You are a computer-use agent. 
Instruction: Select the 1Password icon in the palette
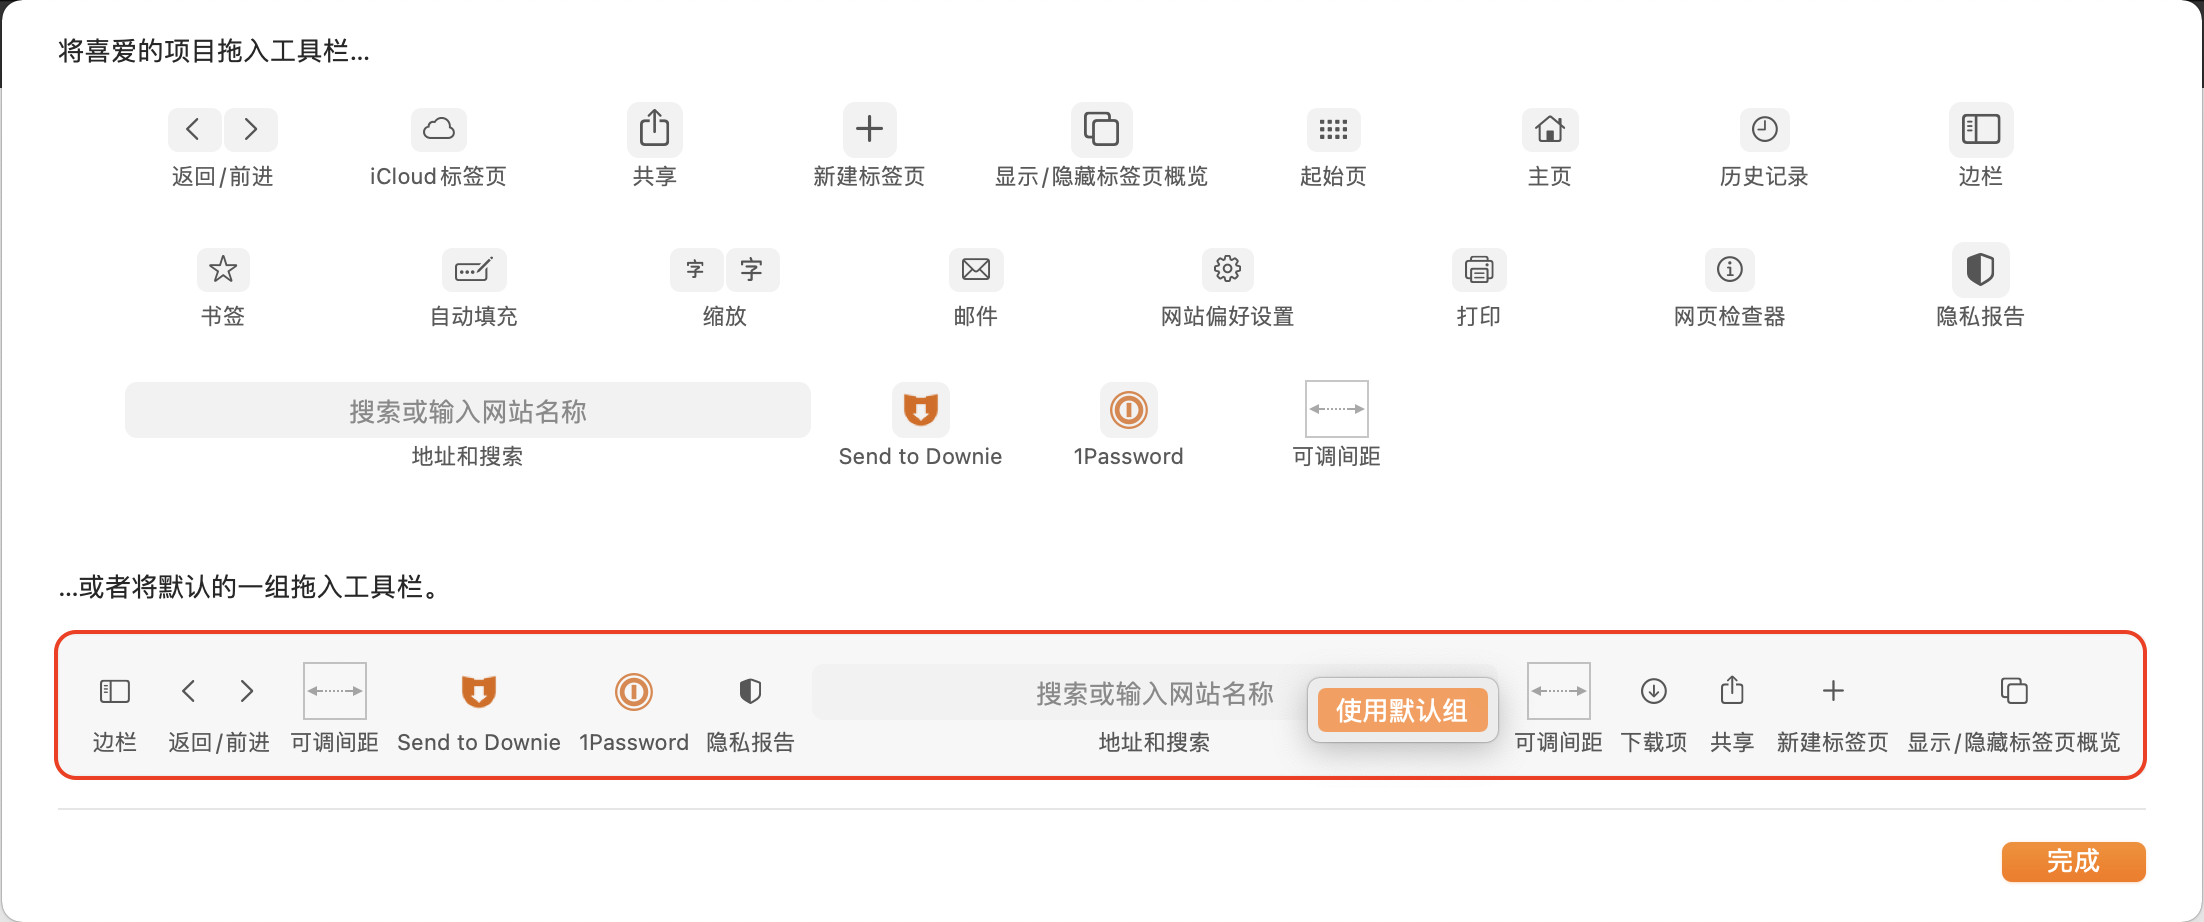pos(1128,410)
